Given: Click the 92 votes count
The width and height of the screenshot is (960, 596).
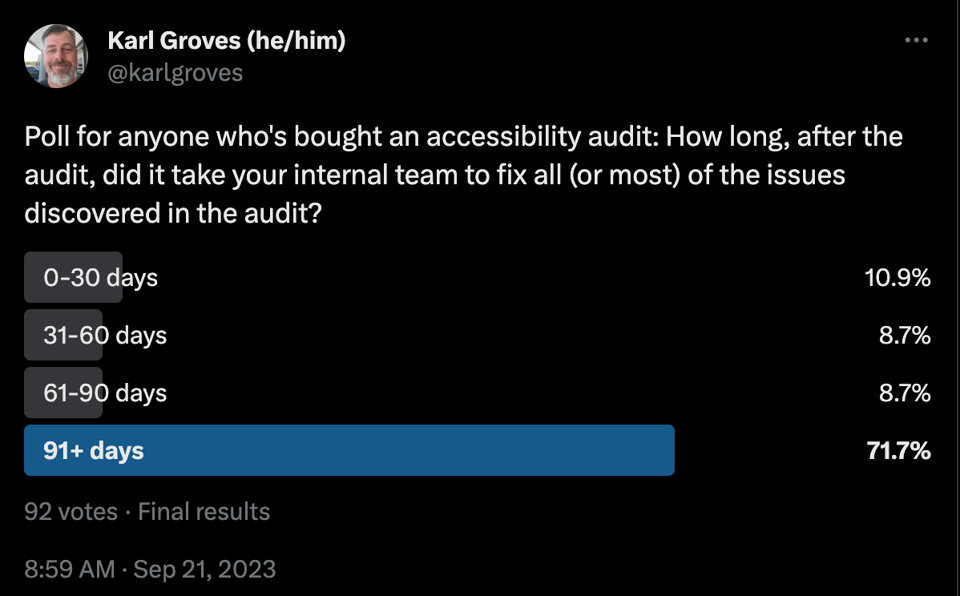Looking at the screenshot, I should coord(70,512).
